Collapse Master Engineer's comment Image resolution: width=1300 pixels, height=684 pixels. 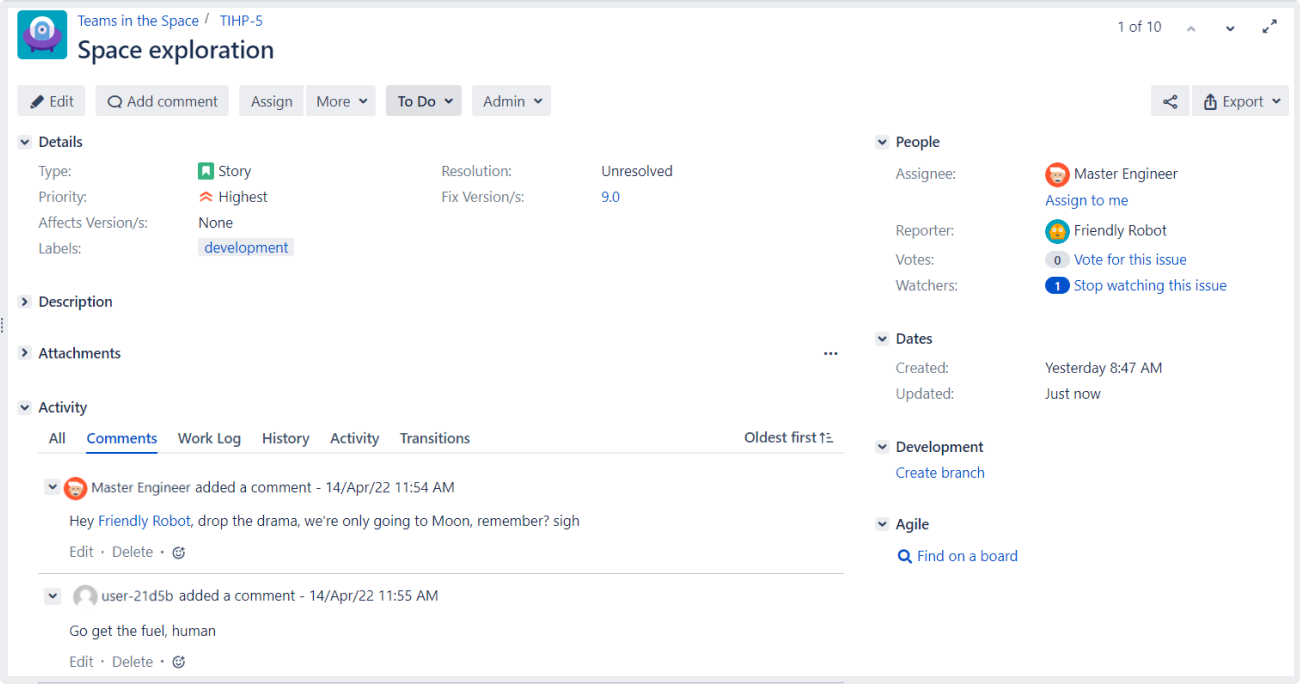(x=52, y=487)
